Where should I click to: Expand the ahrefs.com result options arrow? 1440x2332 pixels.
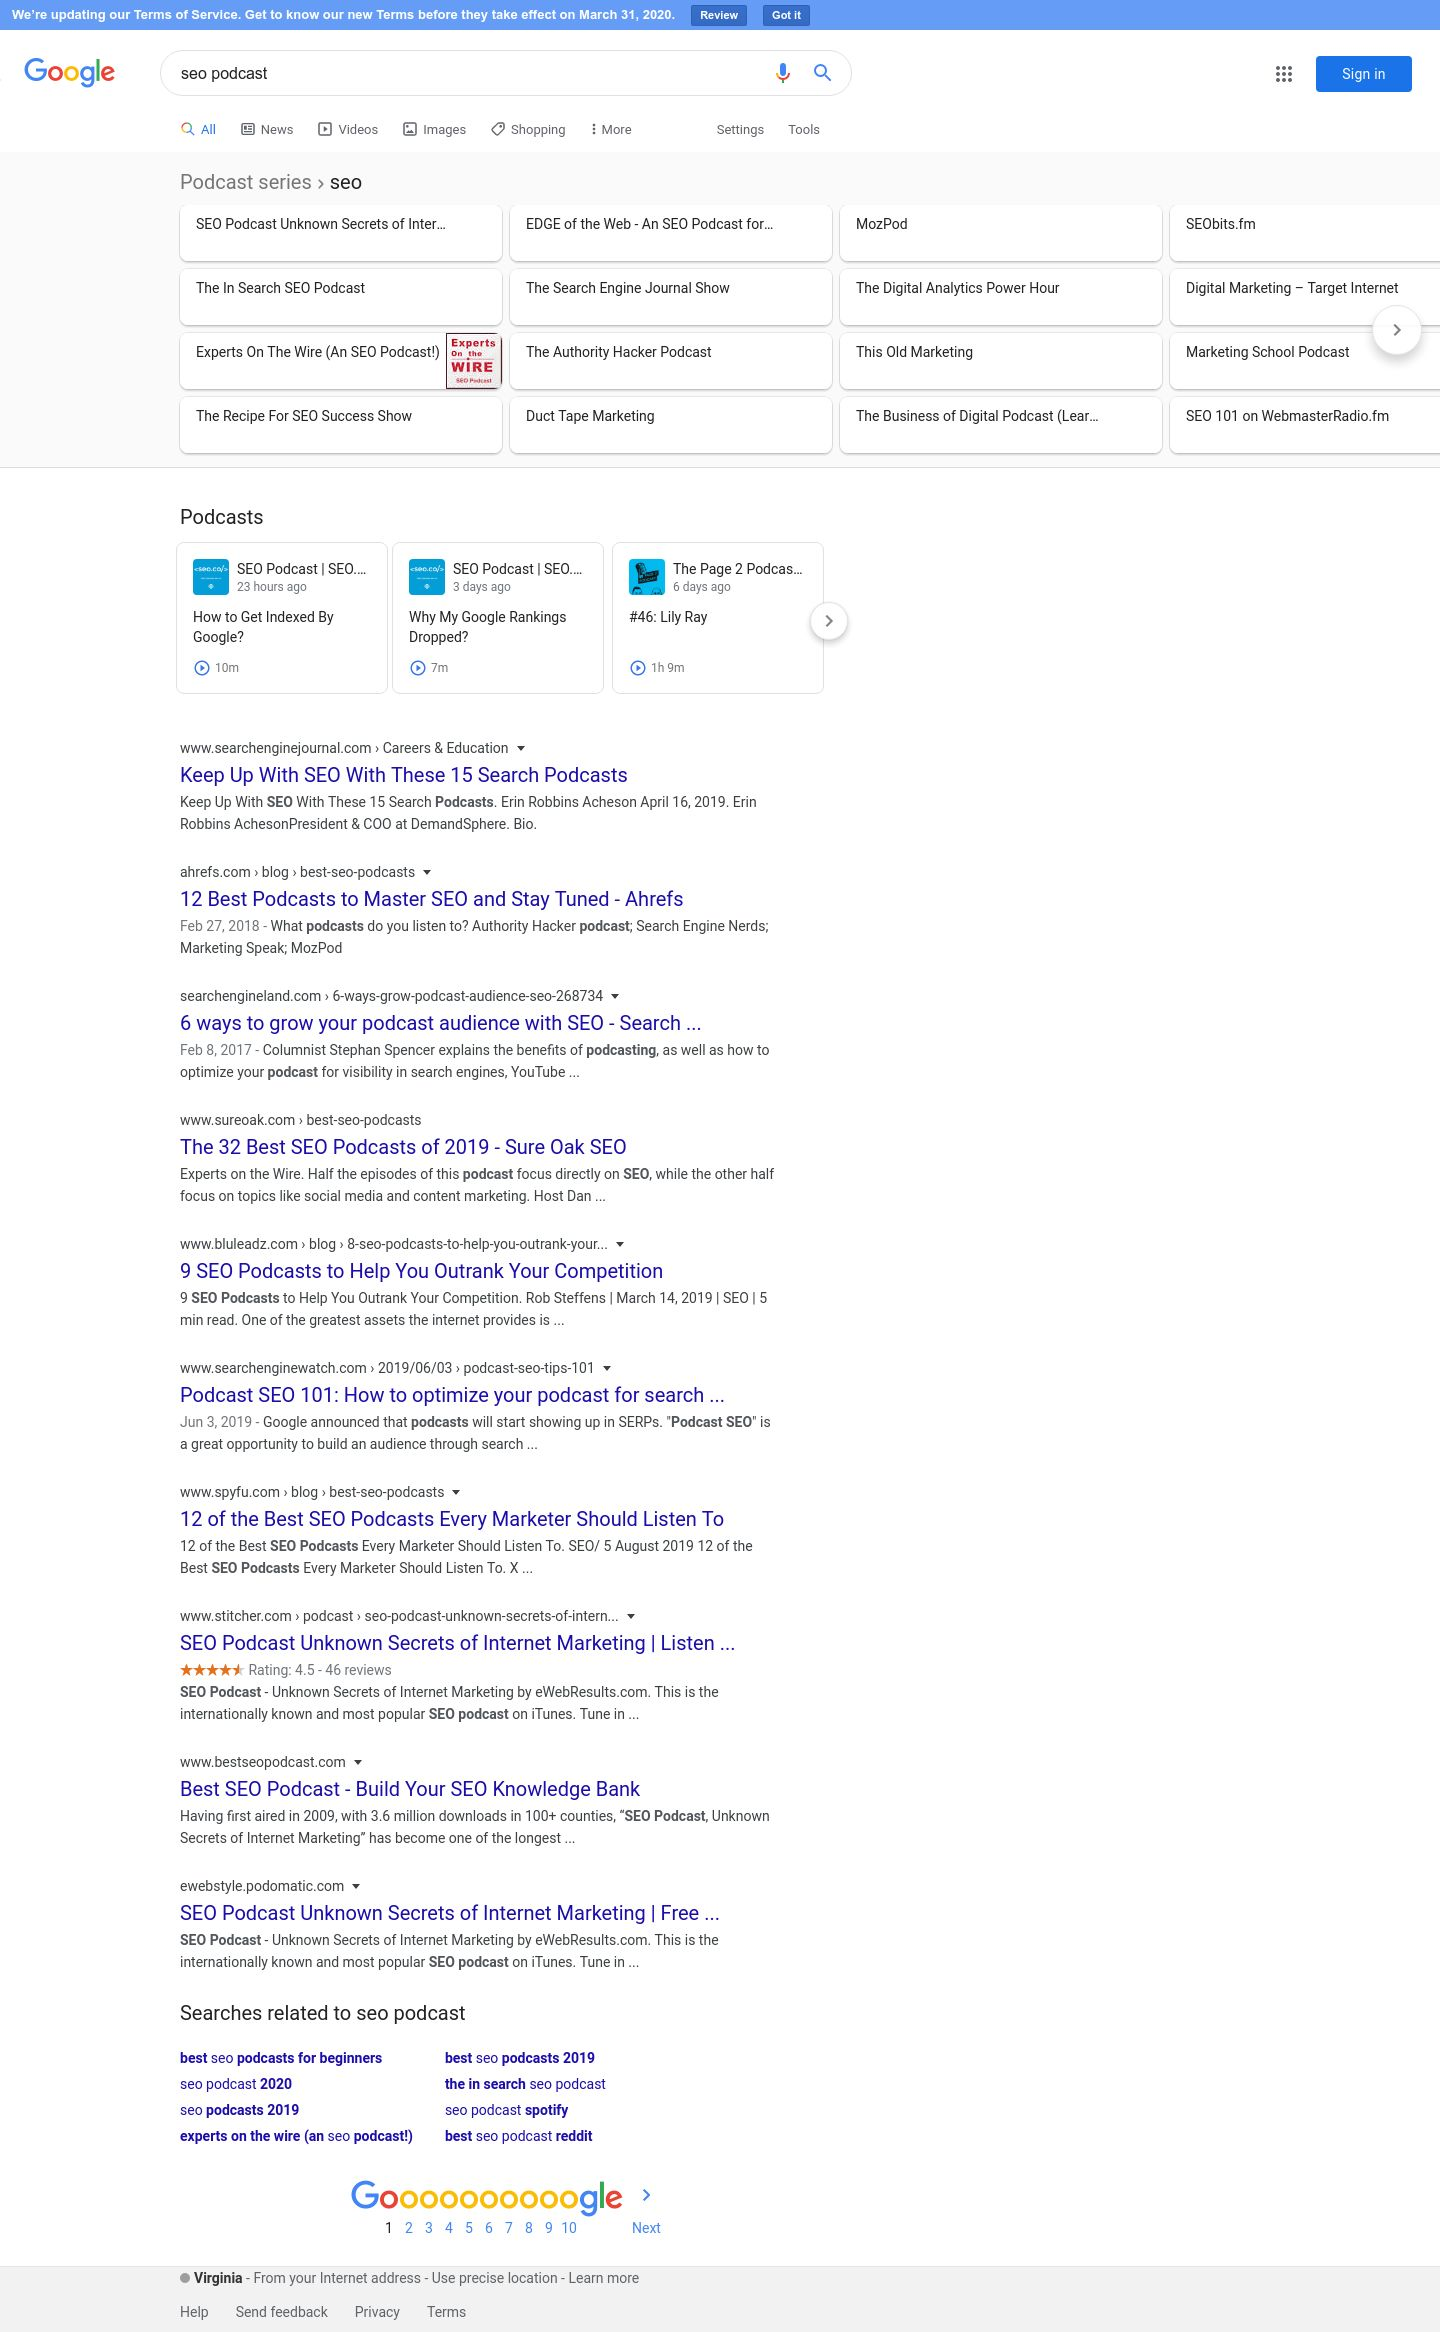point(427,872)
